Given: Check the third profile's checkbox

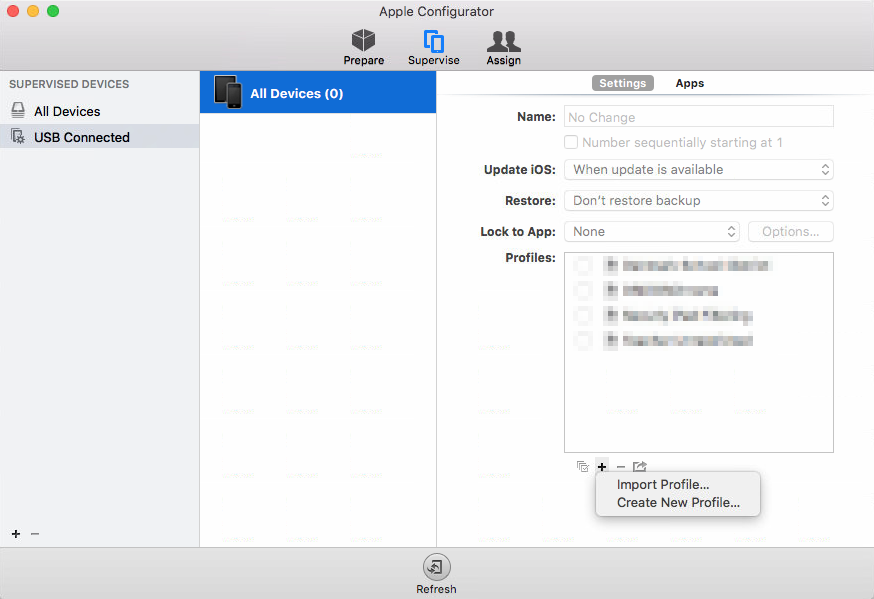Looking at the screenshot, I should tap(583, 315).
